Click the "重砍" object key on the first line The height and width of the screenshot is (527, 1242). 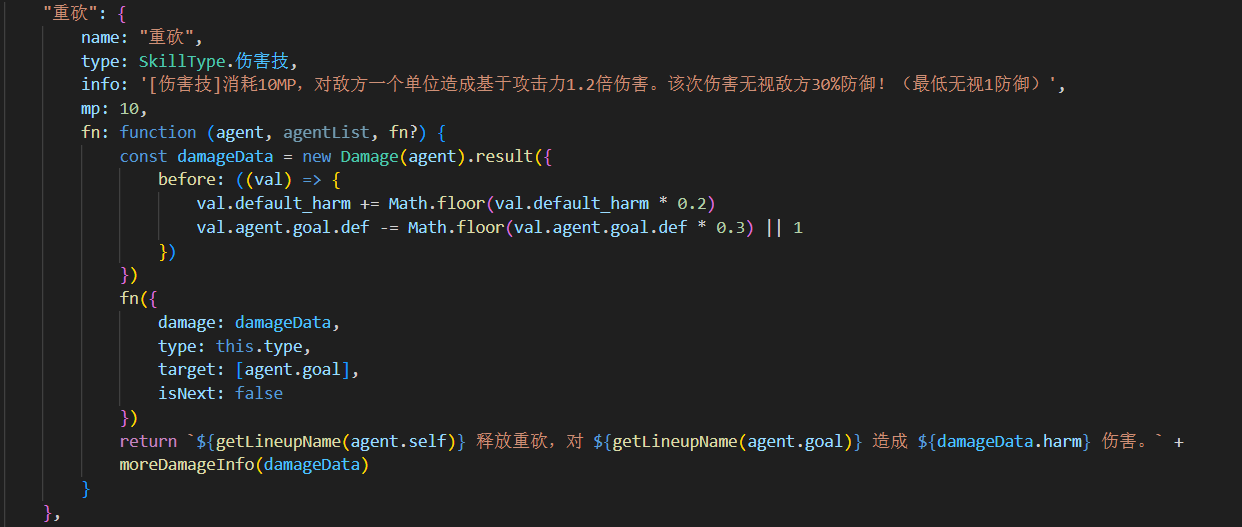(x=69, y=14)
